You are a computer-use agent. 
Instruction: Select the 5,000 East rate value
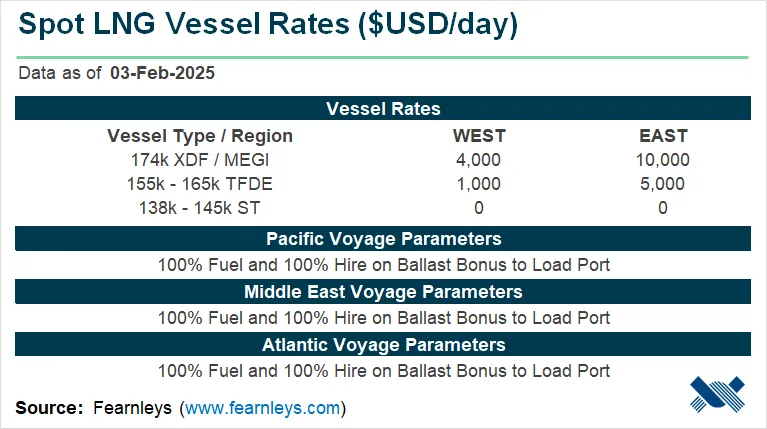(664, 184)
